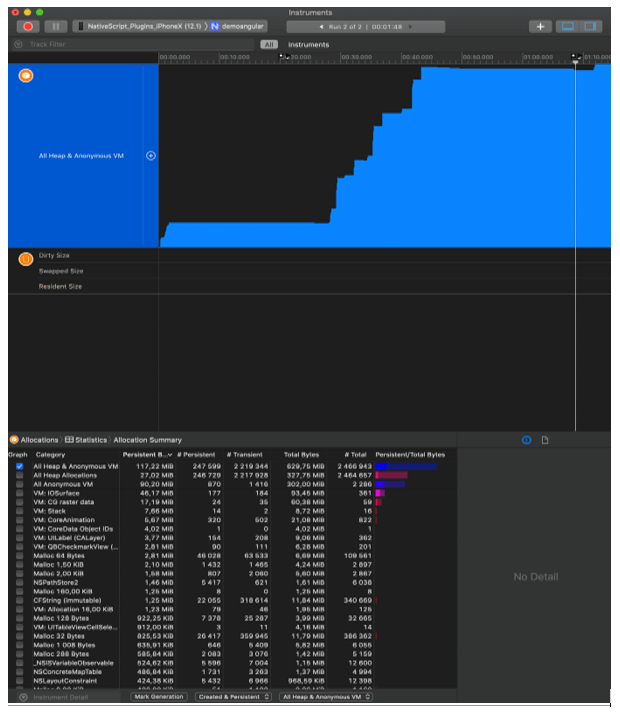The height and width of the screenshot is (714, 620).
Task: Click the document icon in the inspector header
Action: pyautogui.click(x=545, y=440)
